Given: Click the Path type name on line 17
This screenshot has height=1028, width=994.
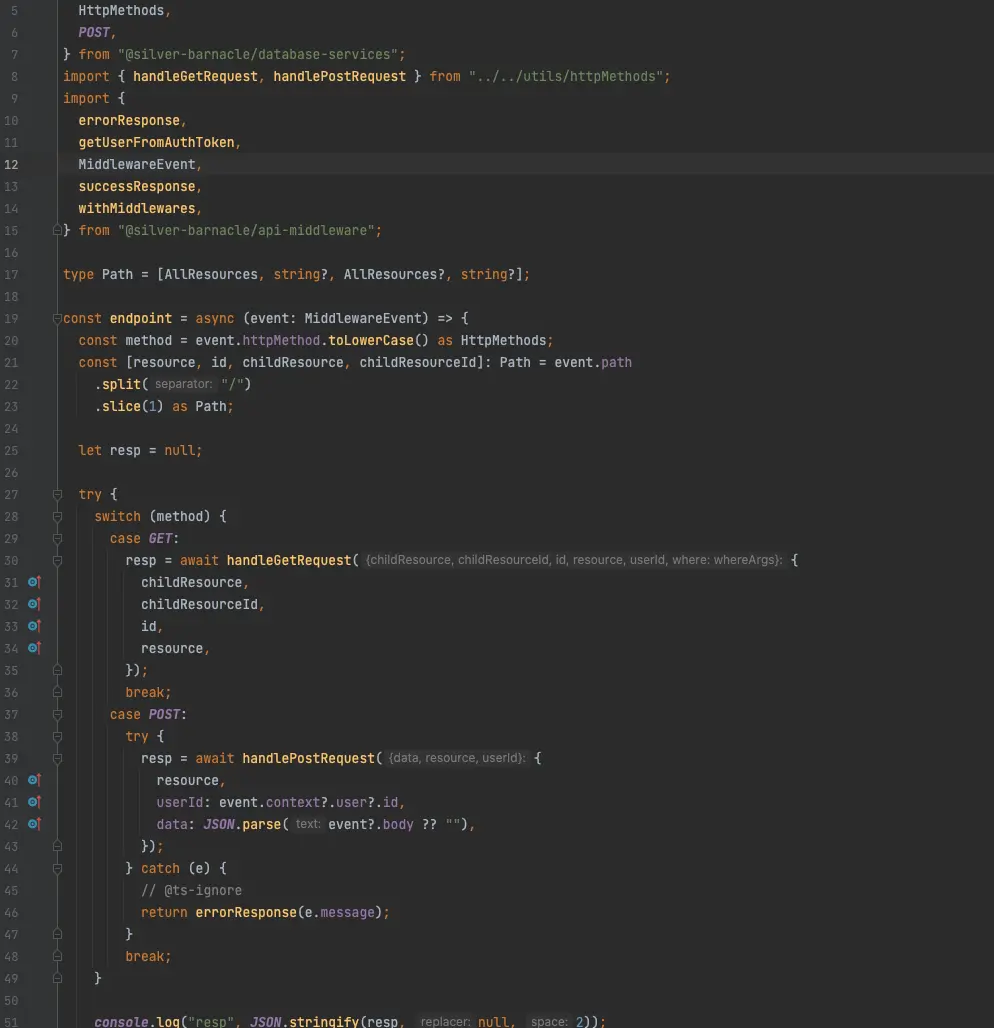Looking at the screenshot, I should coord(117,275).
